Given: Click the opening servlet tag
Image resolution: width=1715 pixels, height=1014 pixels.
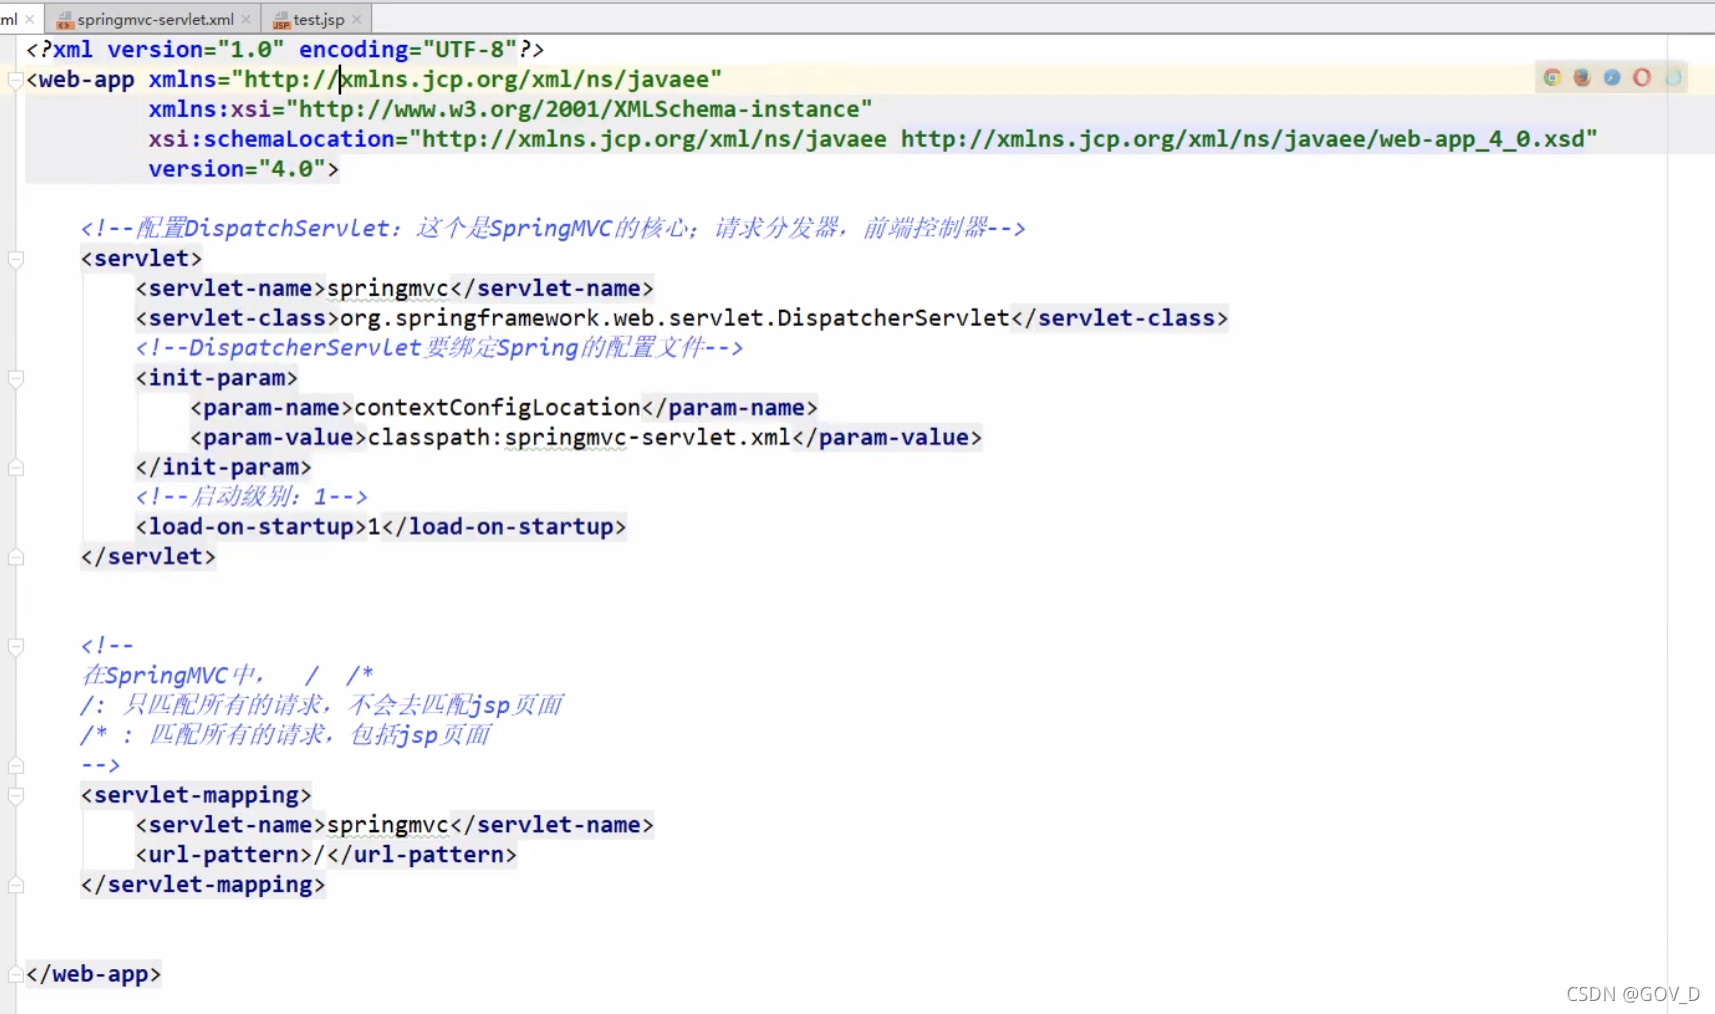Looking at the screenshot, I should [x=141, y=258].
